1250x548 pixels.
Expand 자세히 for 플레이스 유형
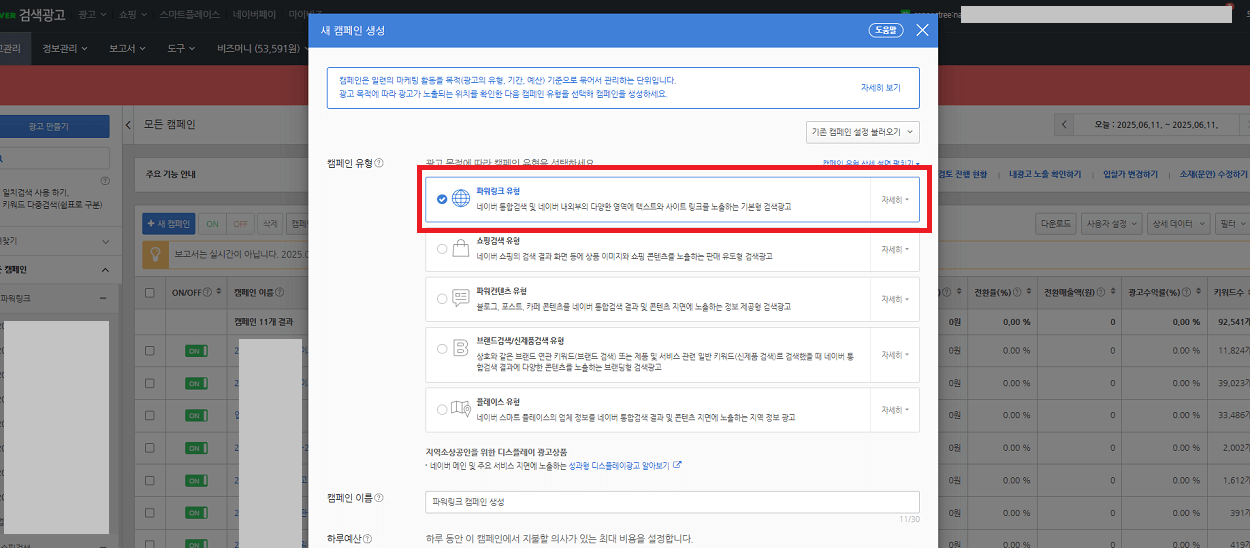pos(895,410)
